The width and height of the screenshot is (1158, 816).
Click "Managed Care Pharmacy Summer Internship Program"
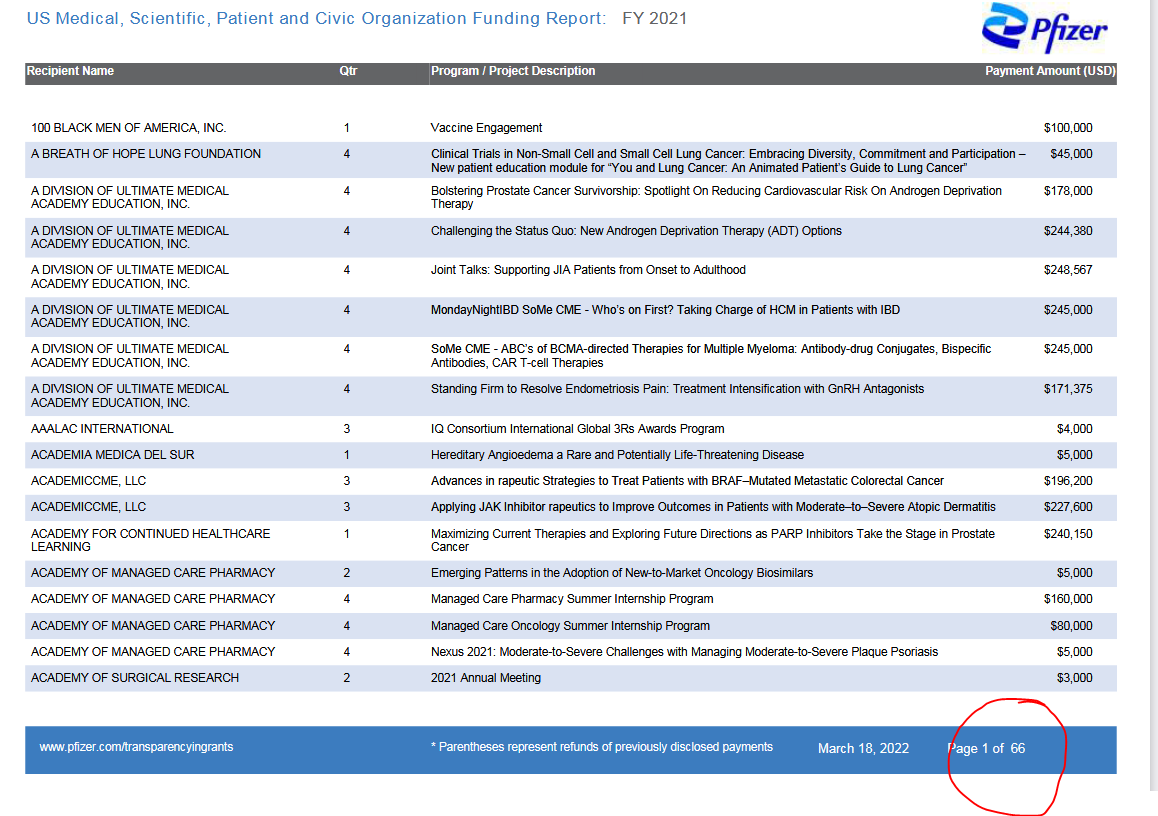coord(572,598)
